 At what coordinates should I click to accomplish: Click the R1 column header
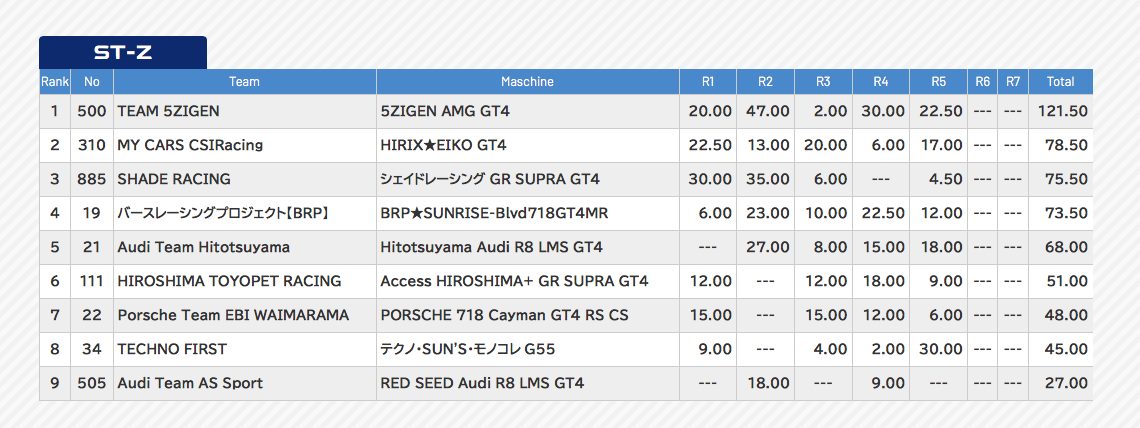[x=708, y=82]
